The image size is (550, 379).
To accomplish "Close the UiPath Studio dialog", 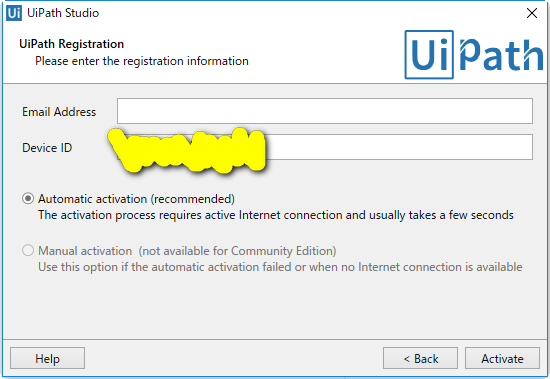I will coord(532,13).
